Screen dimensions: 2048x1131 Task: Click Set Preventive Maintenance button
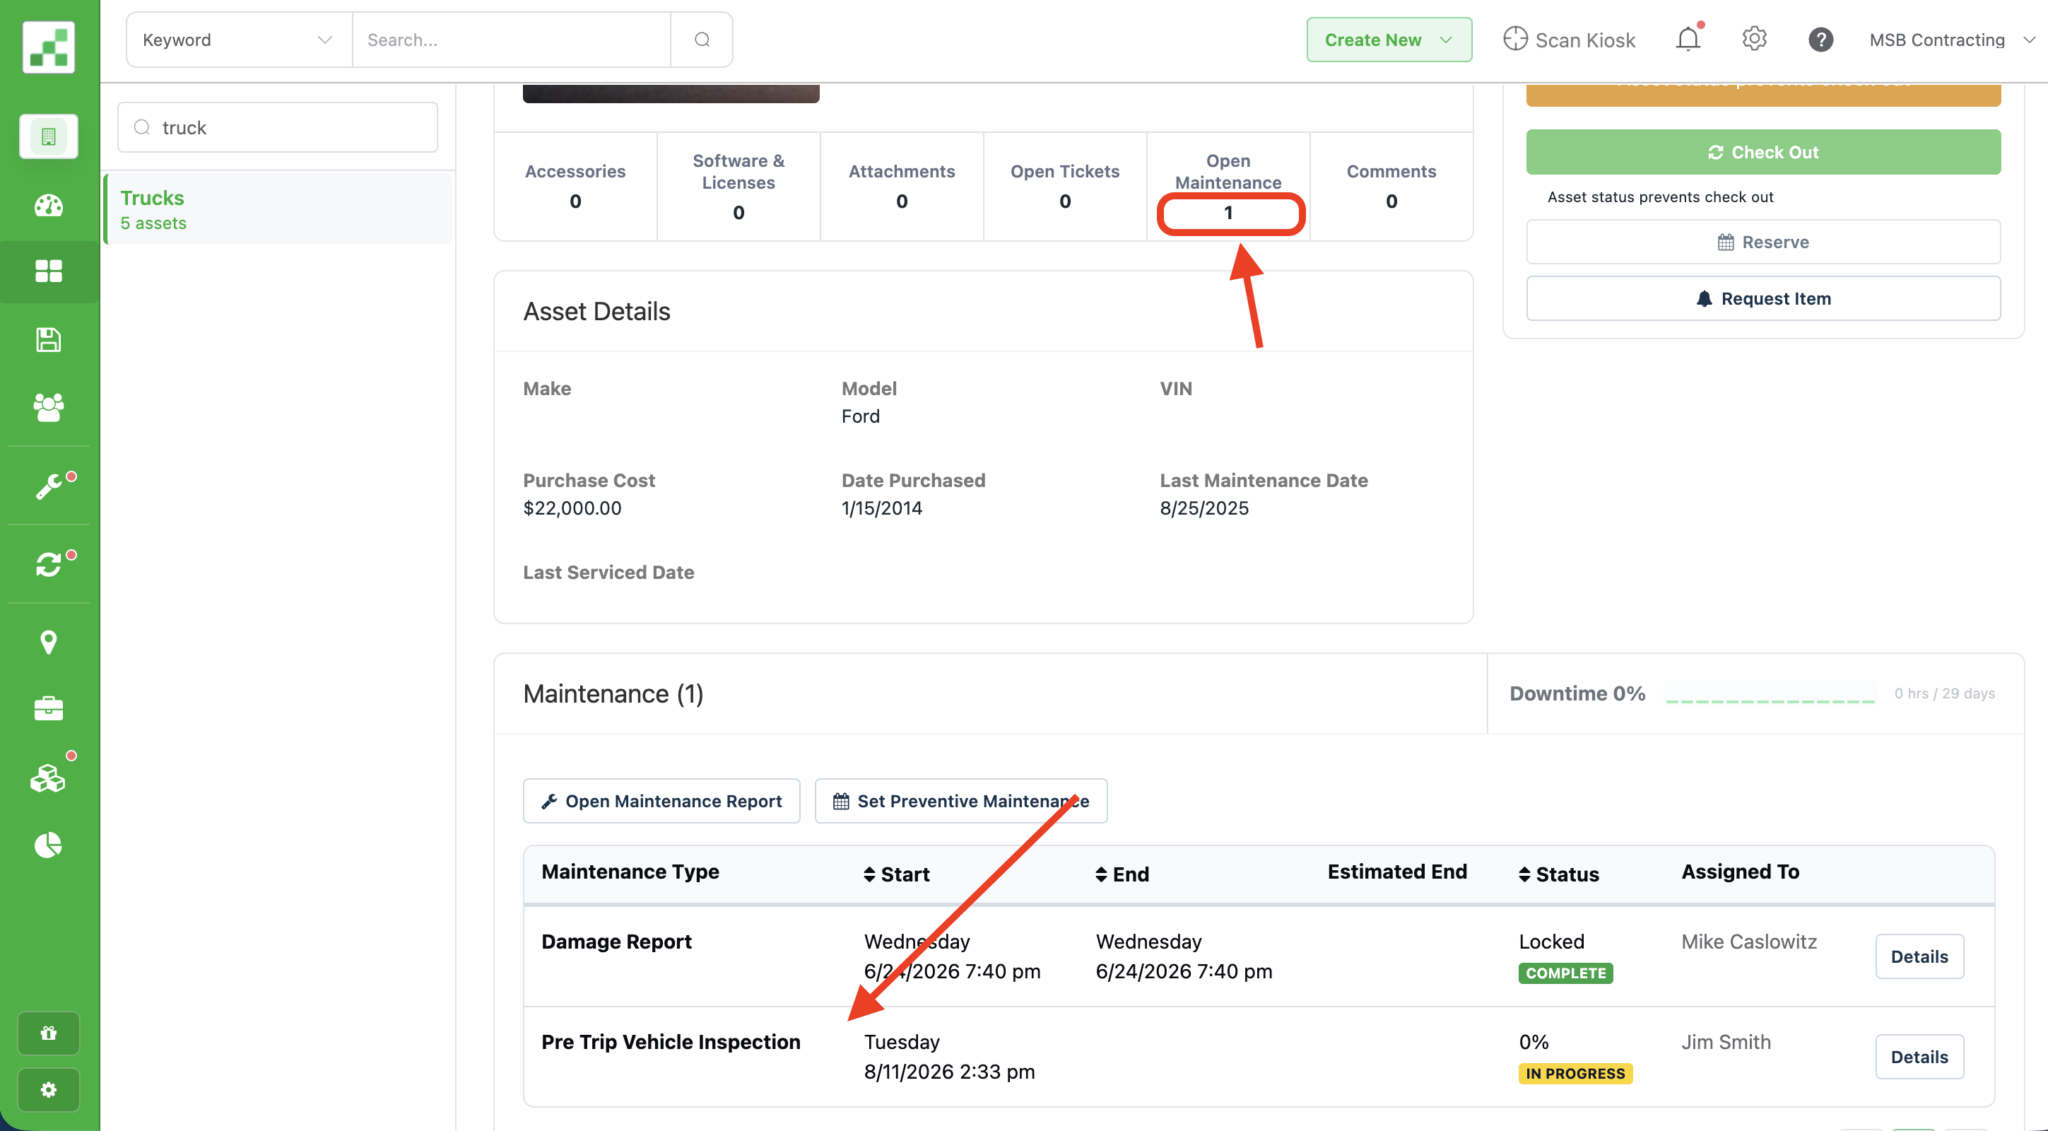click(961, 801)
